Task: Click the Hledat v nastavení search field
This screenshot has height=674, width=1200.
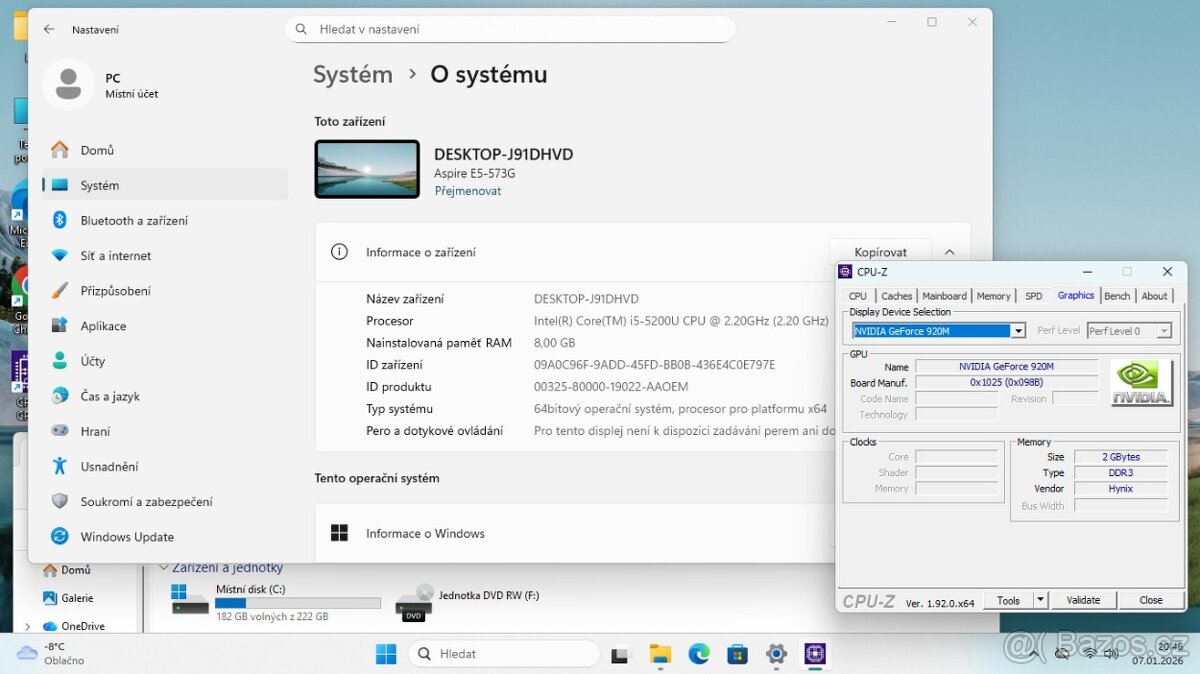Action: (x=510, y=29)
